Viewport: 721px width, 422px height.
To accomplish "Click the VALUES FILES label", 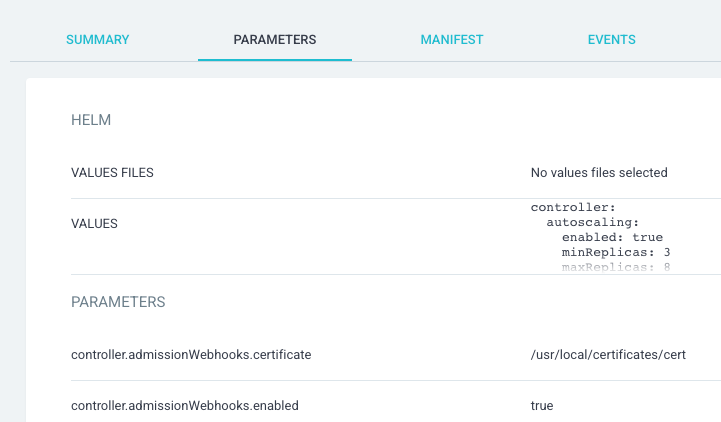I will click(x=112, y=173).
